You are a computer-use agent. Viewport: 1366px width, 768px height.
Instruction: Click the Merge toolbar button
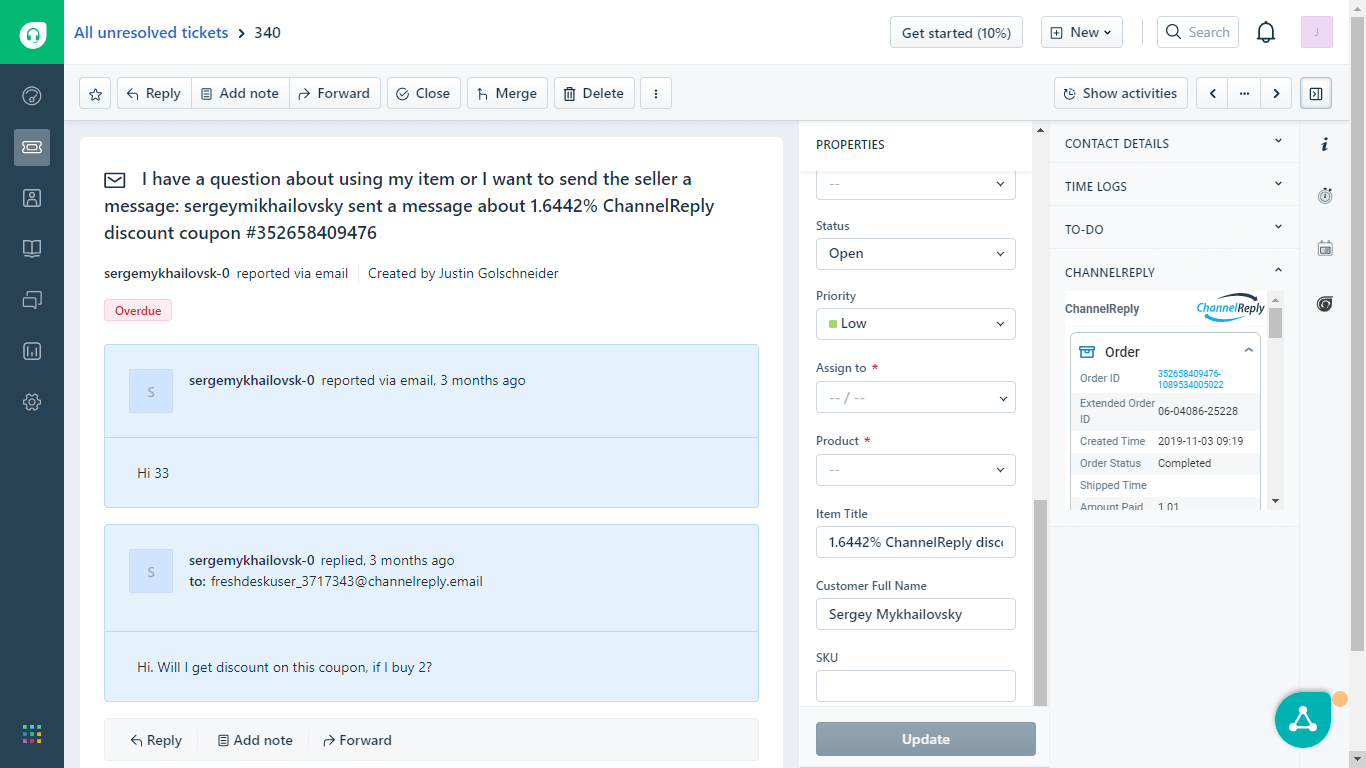click(507, 94)
